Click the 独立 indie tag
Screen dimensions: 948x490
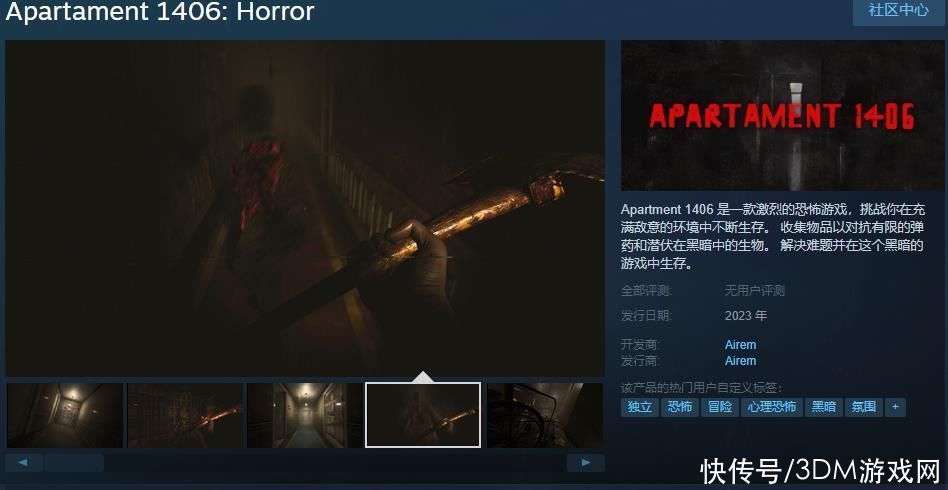tap(639, 407)
